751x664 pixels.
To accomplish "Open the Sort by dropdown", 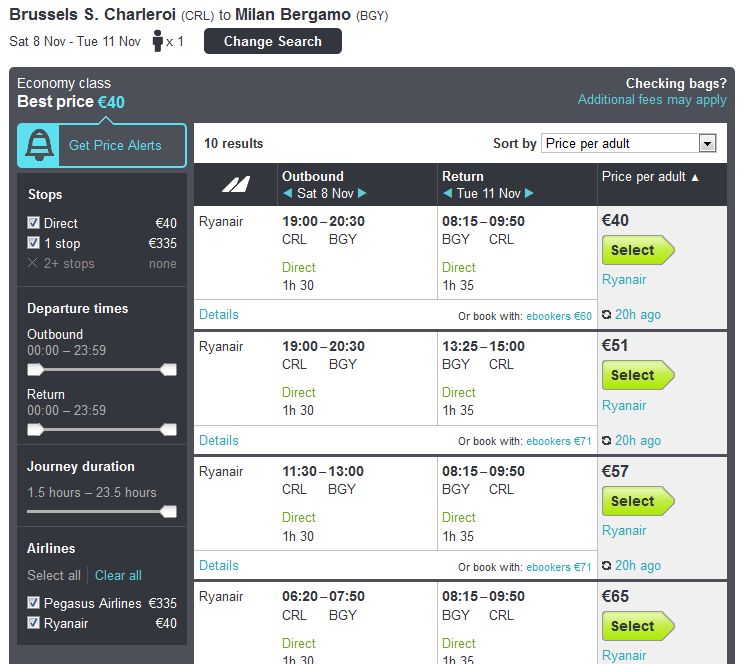I will tap(628, 144).
